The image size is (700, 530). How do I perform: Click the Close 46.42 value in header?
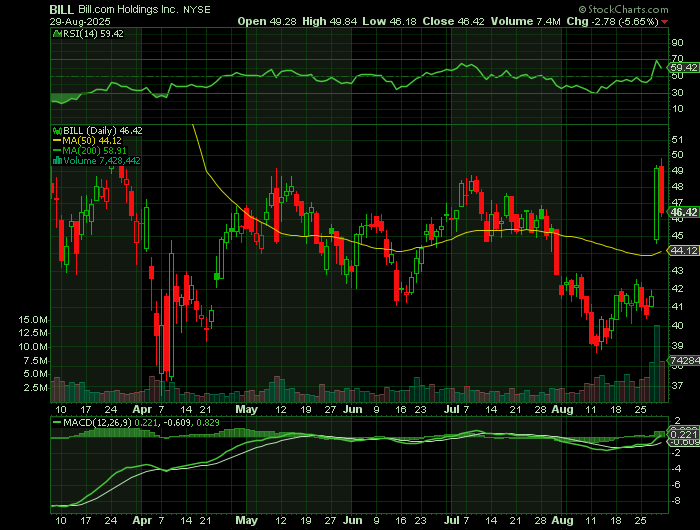(x=454, y=21)
